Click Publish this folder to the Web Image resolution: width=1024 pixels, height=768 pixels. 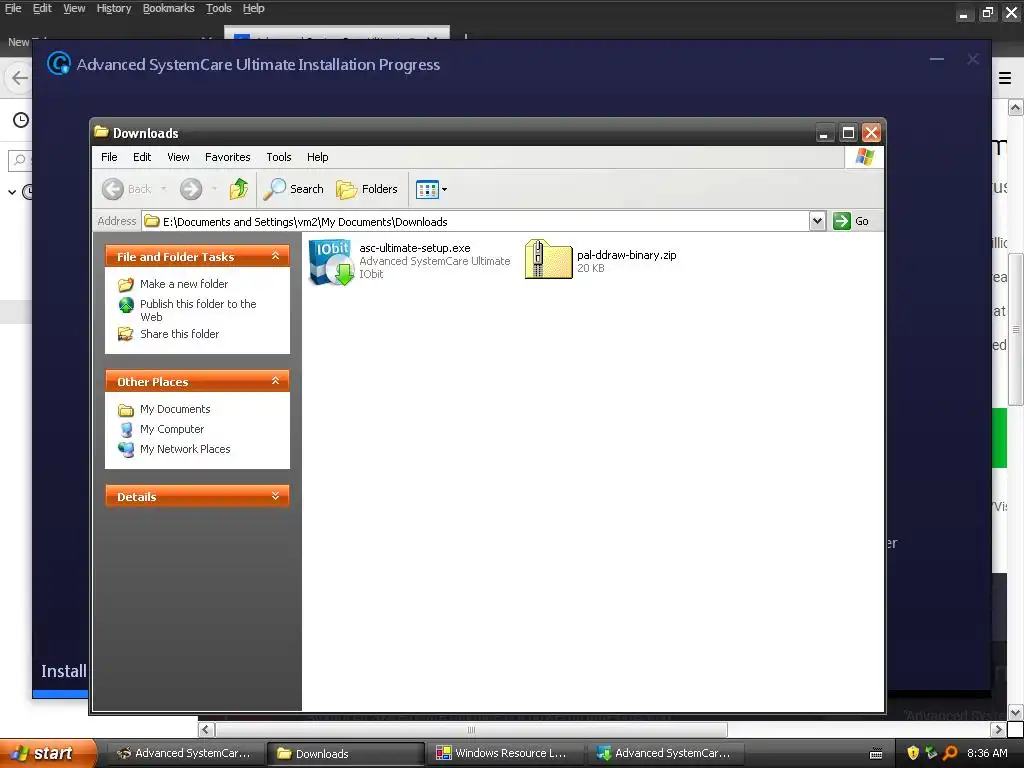click(198, 310)
